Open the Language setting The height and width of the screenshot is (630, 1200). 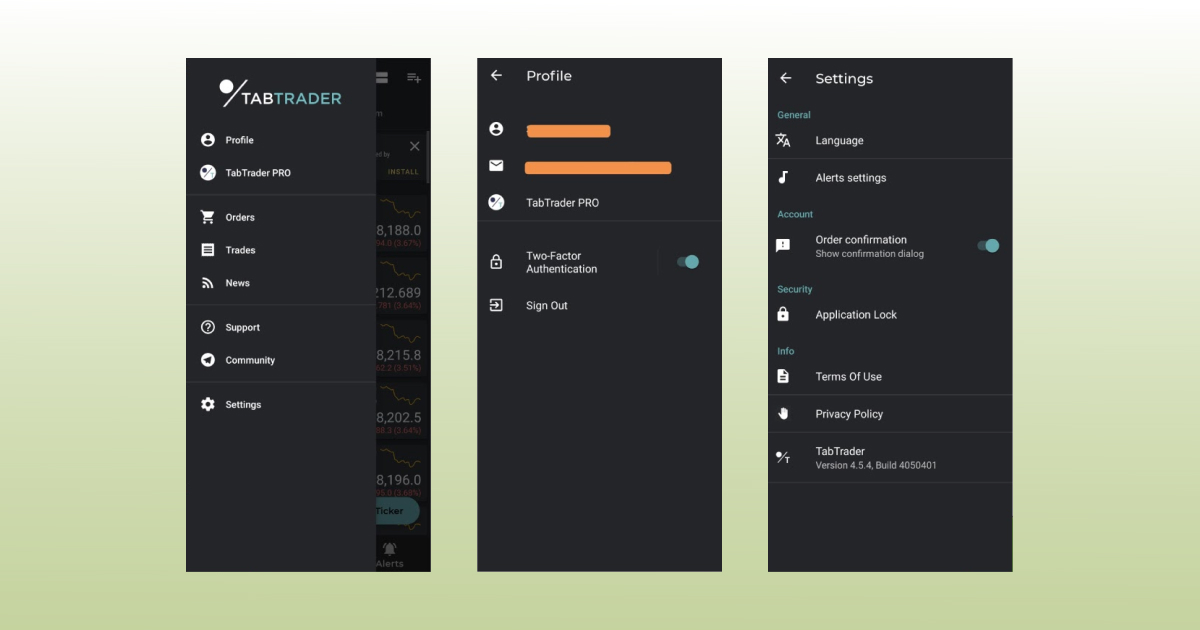839,141
